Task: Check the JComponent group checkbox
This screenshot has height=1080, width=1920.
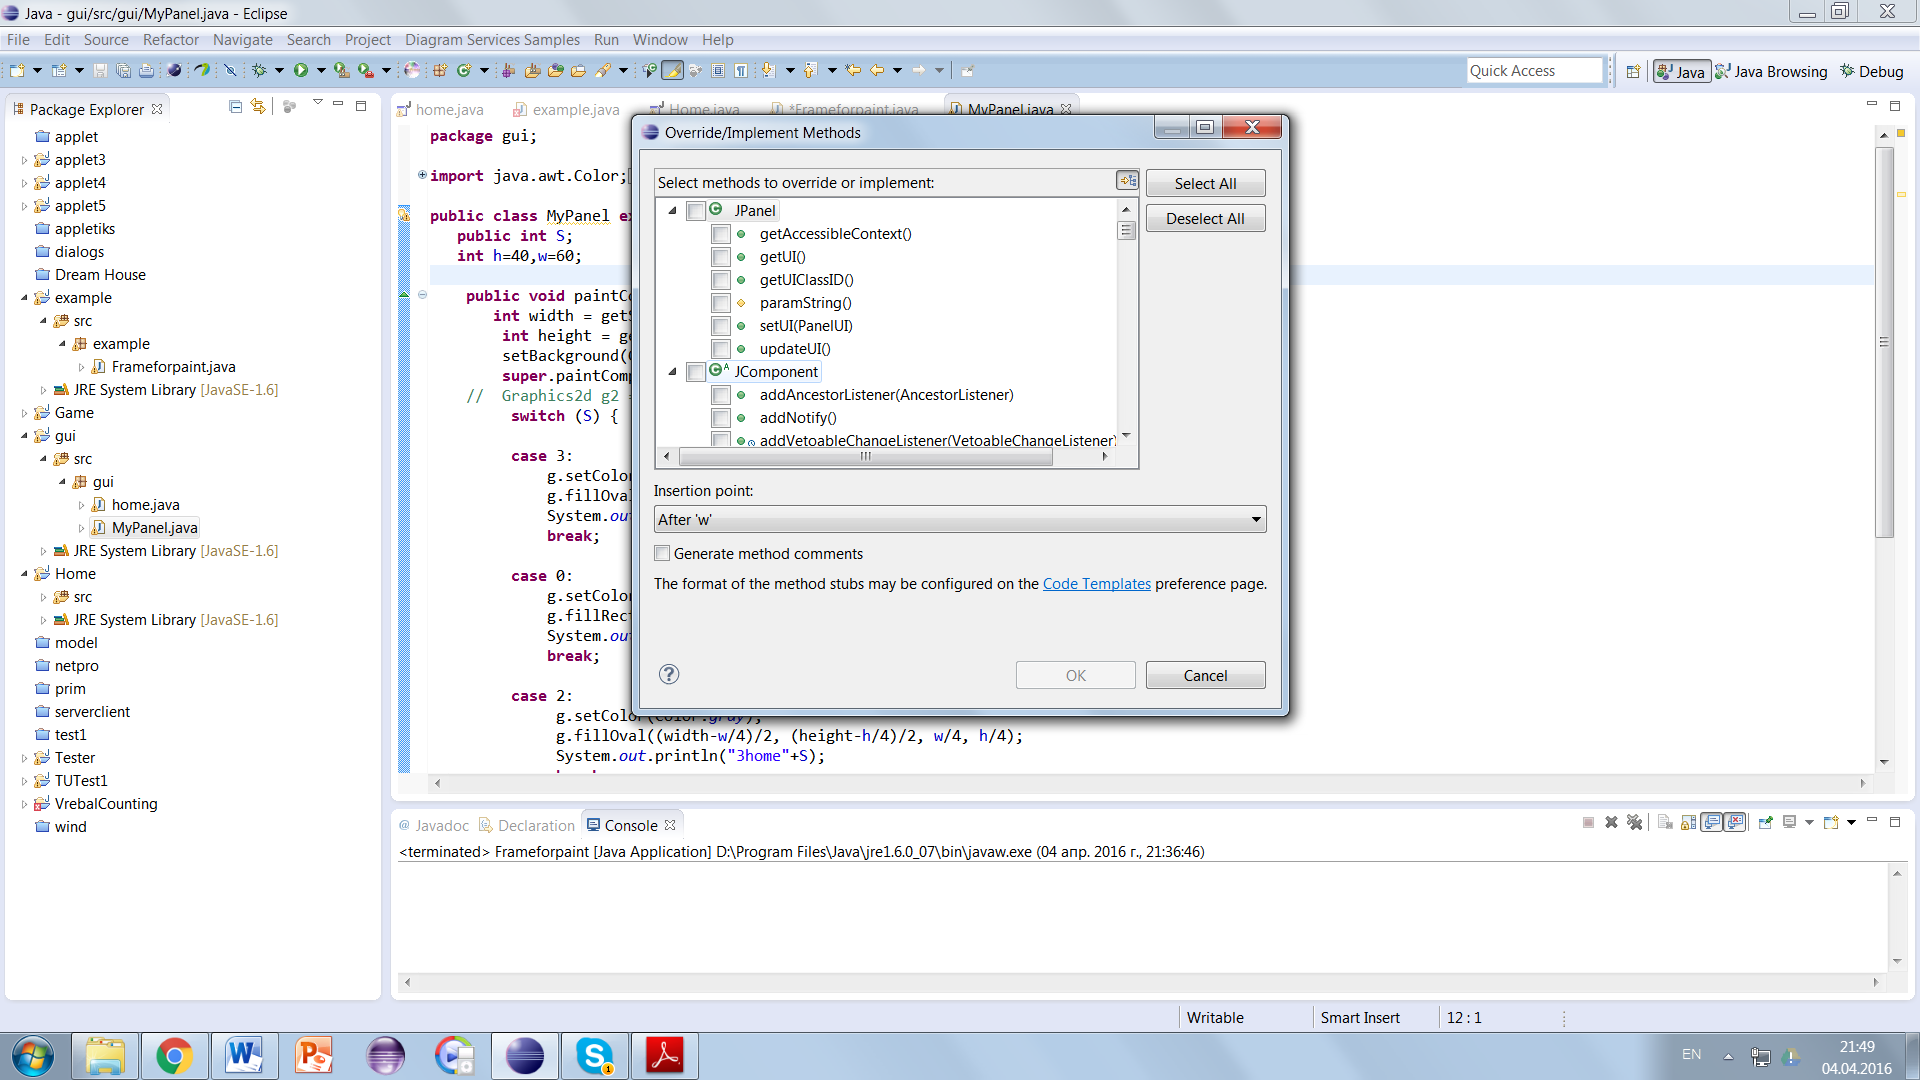Action: (696, 372)
